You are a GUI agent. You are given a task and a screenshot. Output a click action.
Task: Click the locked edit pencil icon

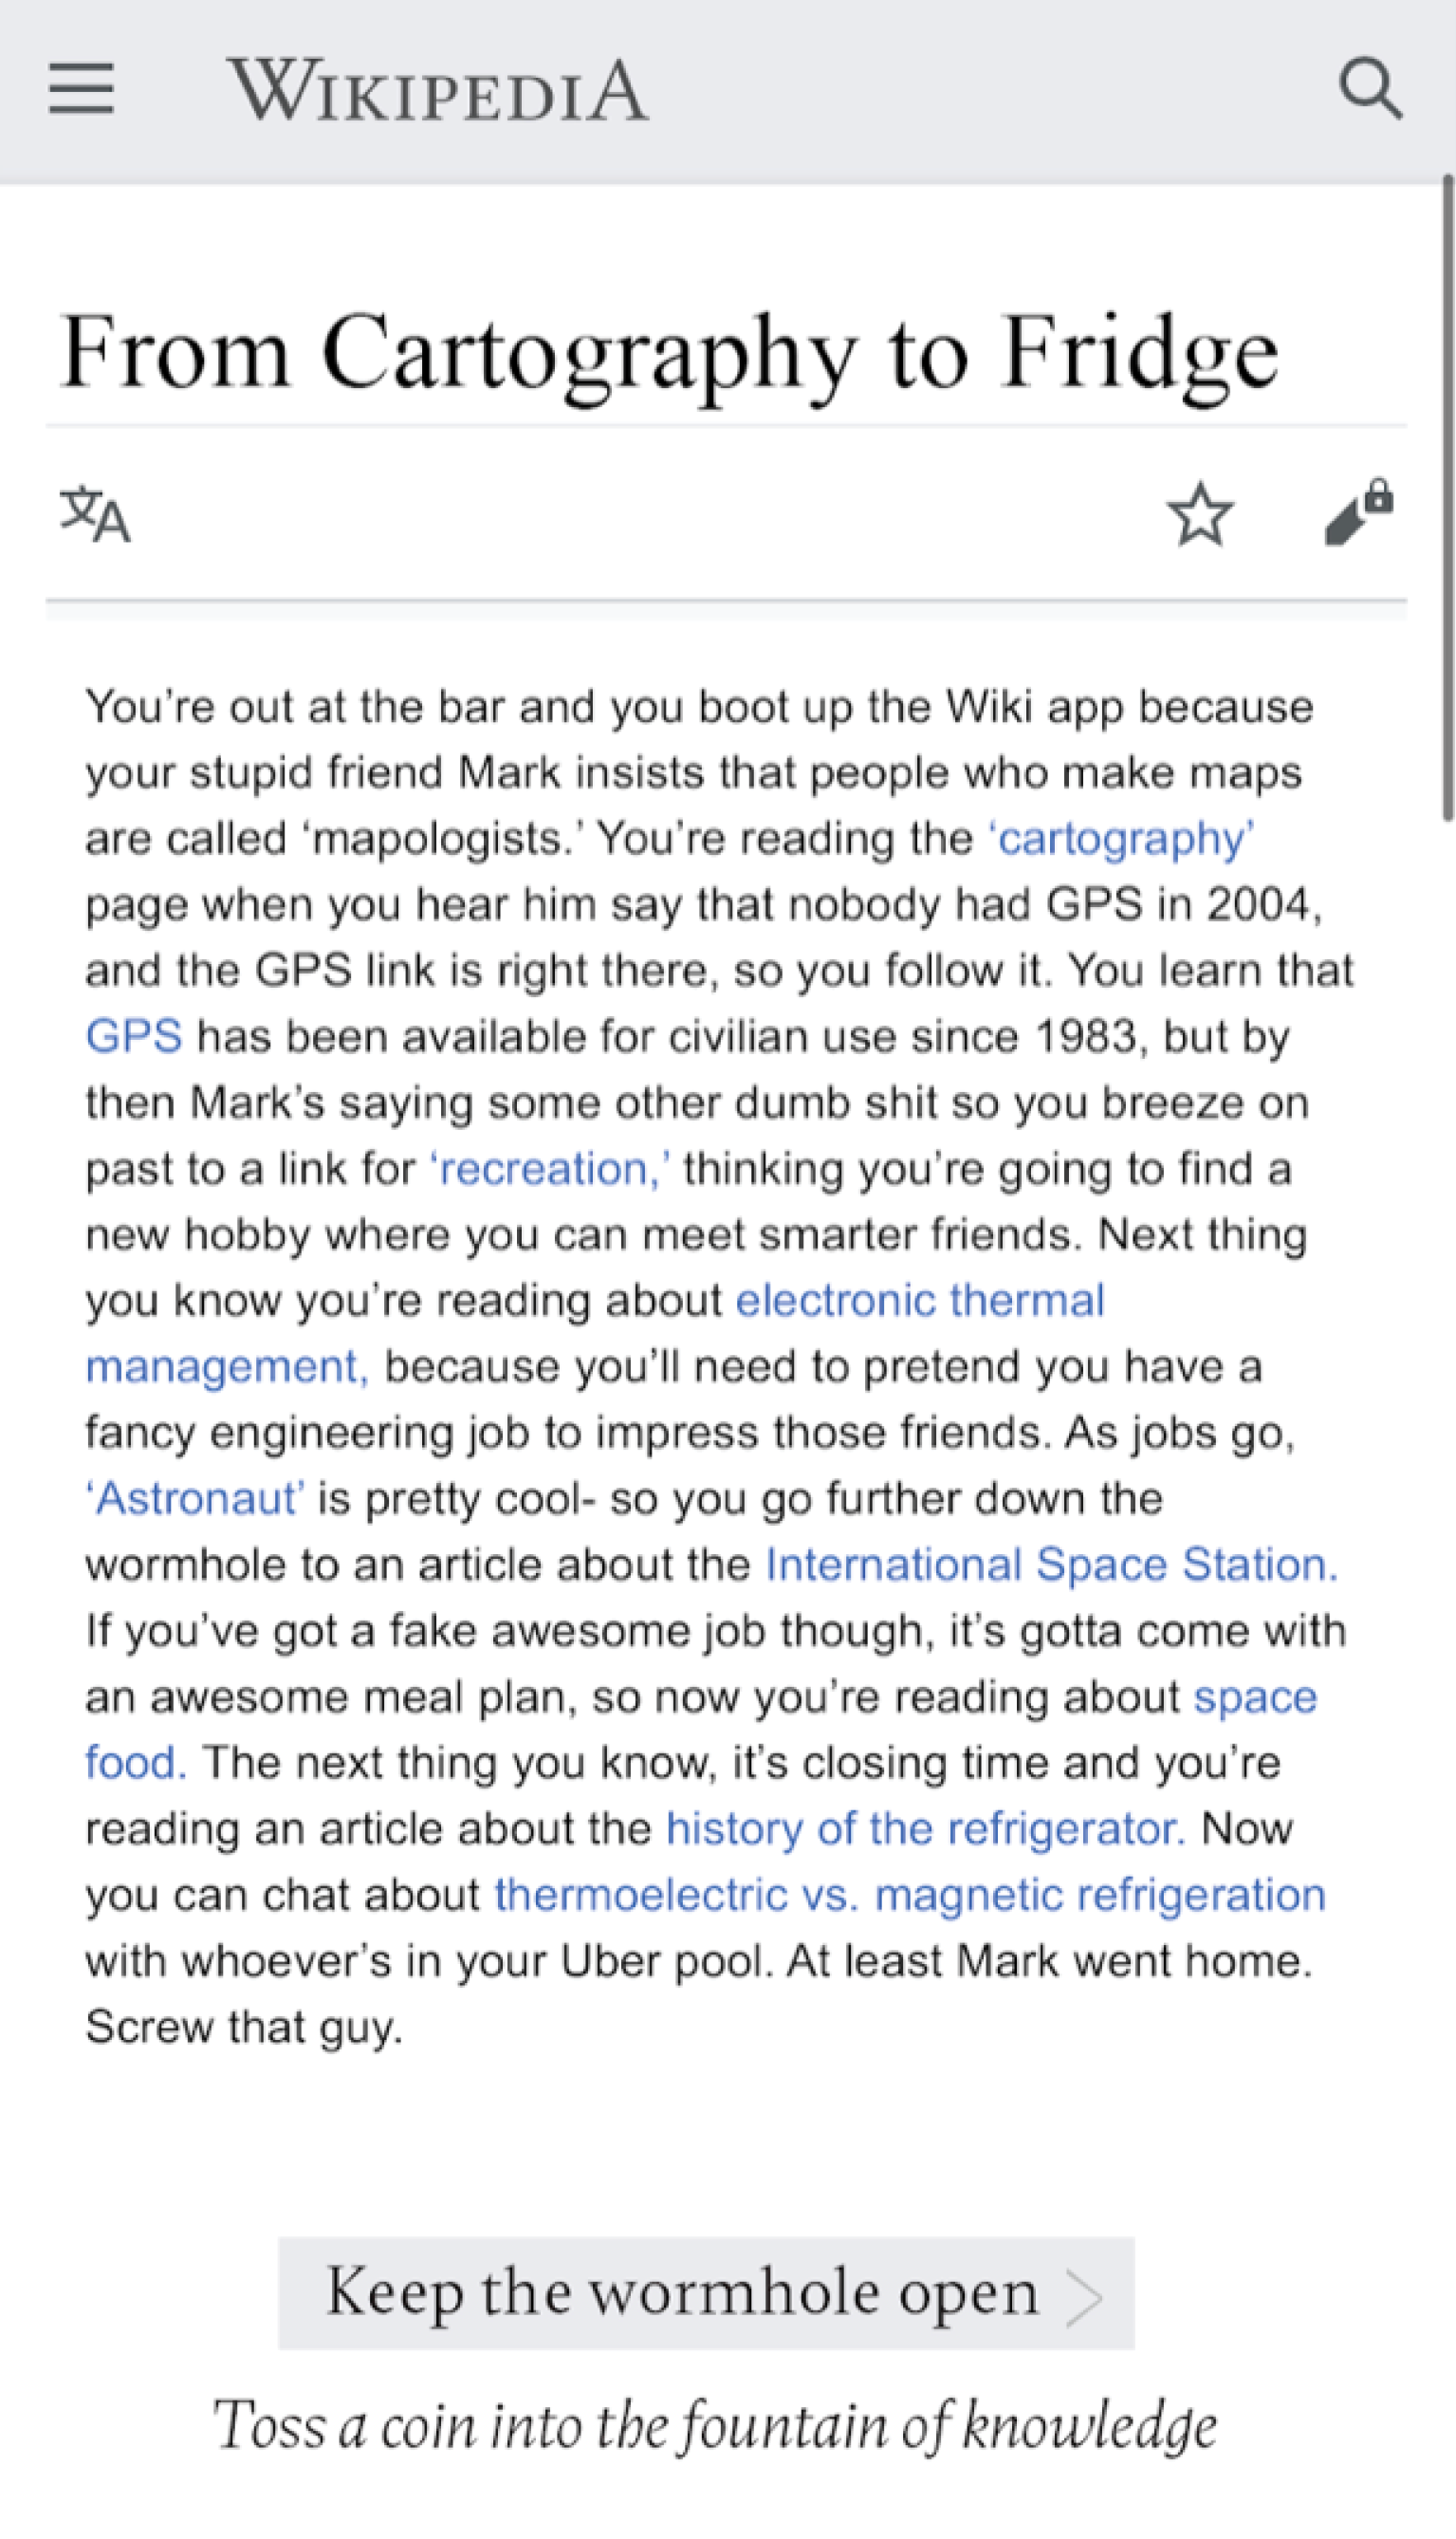[x=1359, y=512]
